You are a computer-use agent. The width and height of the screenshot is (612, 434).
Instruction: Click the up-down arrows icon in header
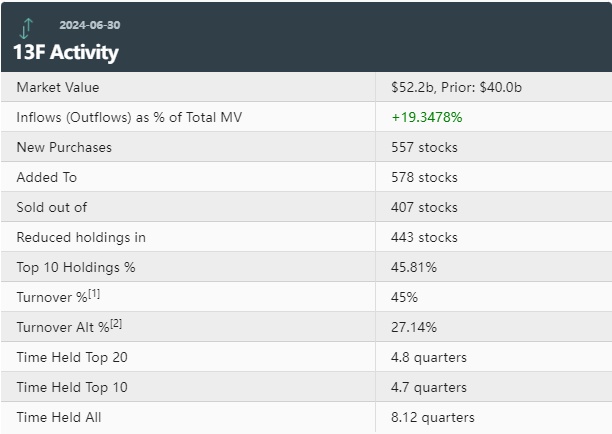(27, 29)
